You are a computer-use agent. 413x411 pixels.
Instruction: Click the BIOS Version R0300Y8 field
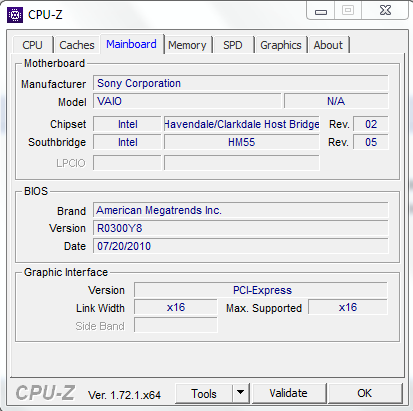241,228
